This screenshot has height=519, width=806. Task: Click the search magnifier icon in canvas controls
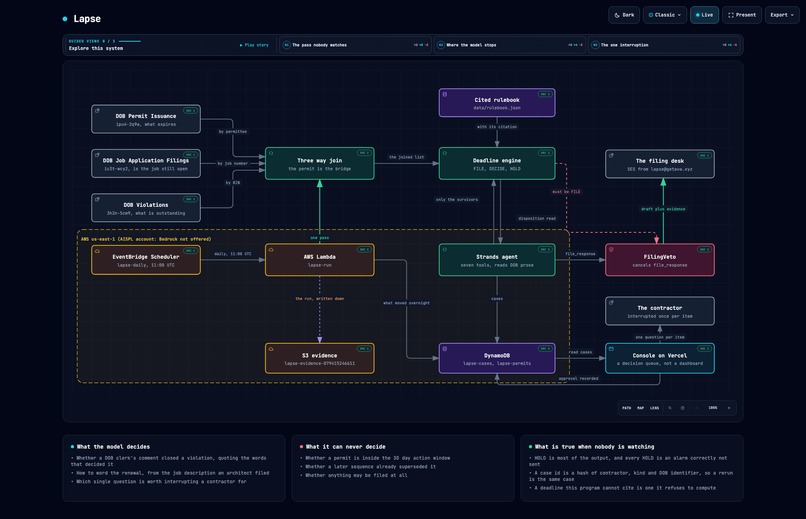point(670,408)
